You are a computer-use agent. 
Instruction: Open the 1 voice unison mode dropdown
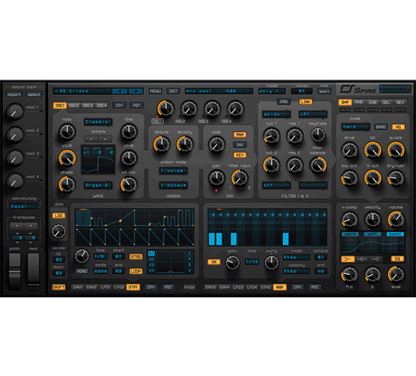[173, 171]
